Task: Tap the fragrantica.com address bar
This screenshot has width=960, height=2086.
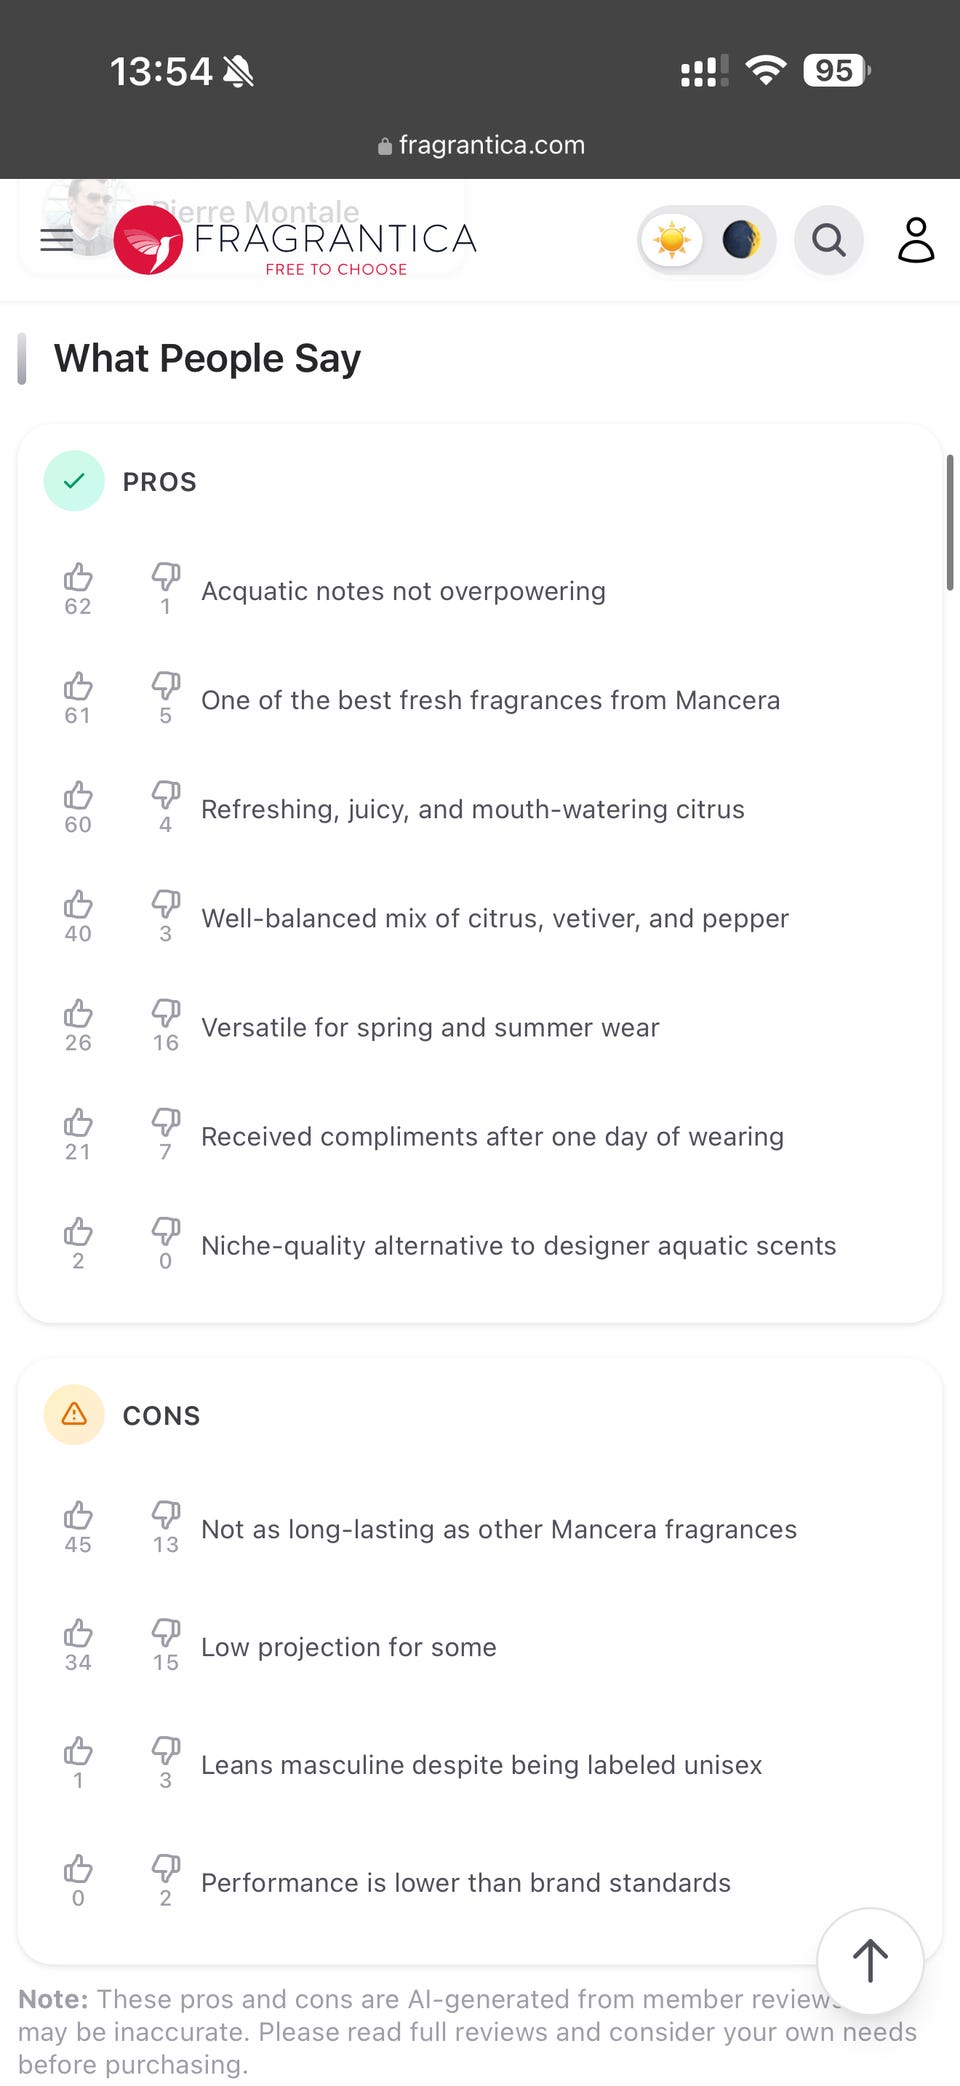Action: (481, 146)
